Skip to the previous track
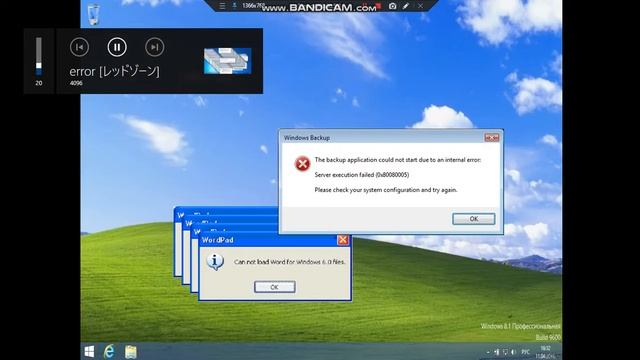 [79, 47]
